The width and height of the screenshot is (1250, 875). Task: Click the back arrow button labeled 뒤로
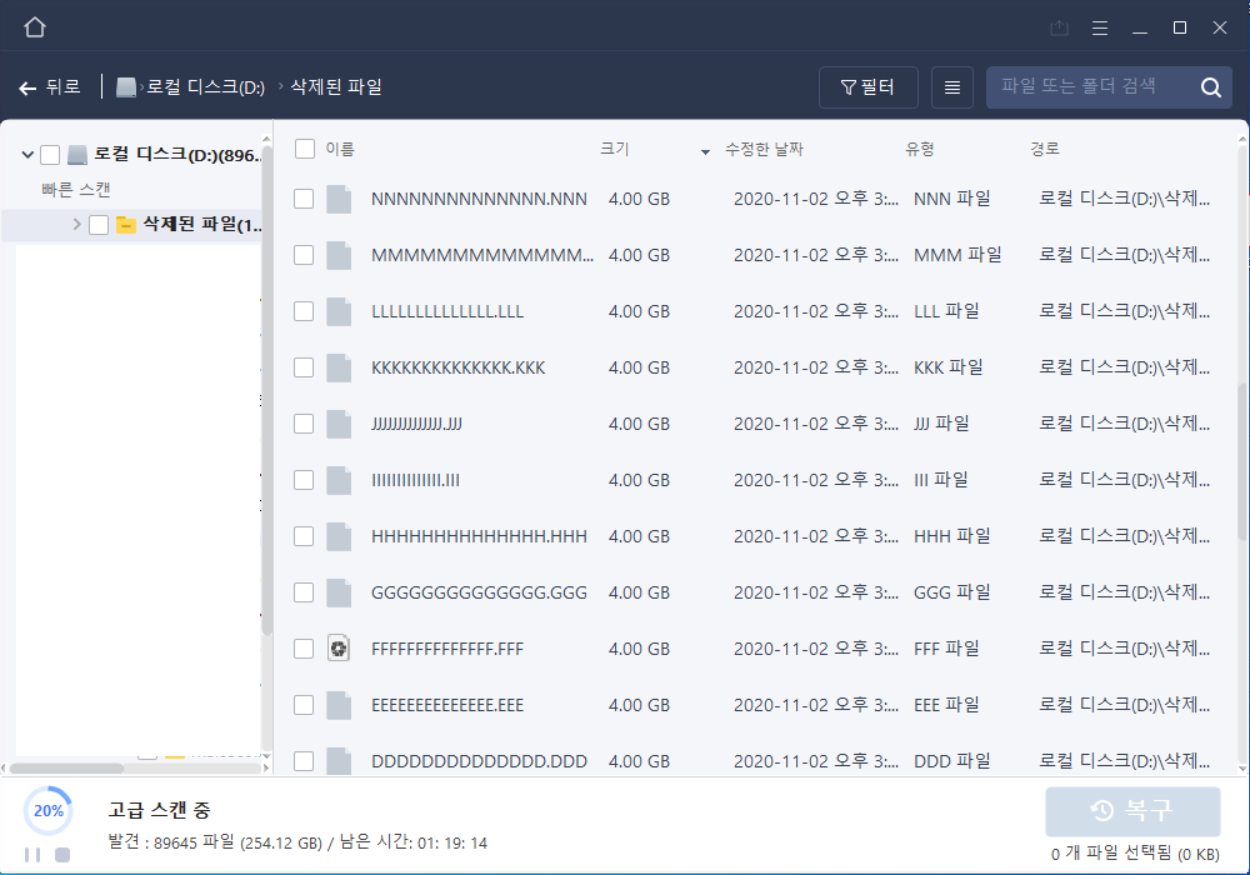[49, 87]
